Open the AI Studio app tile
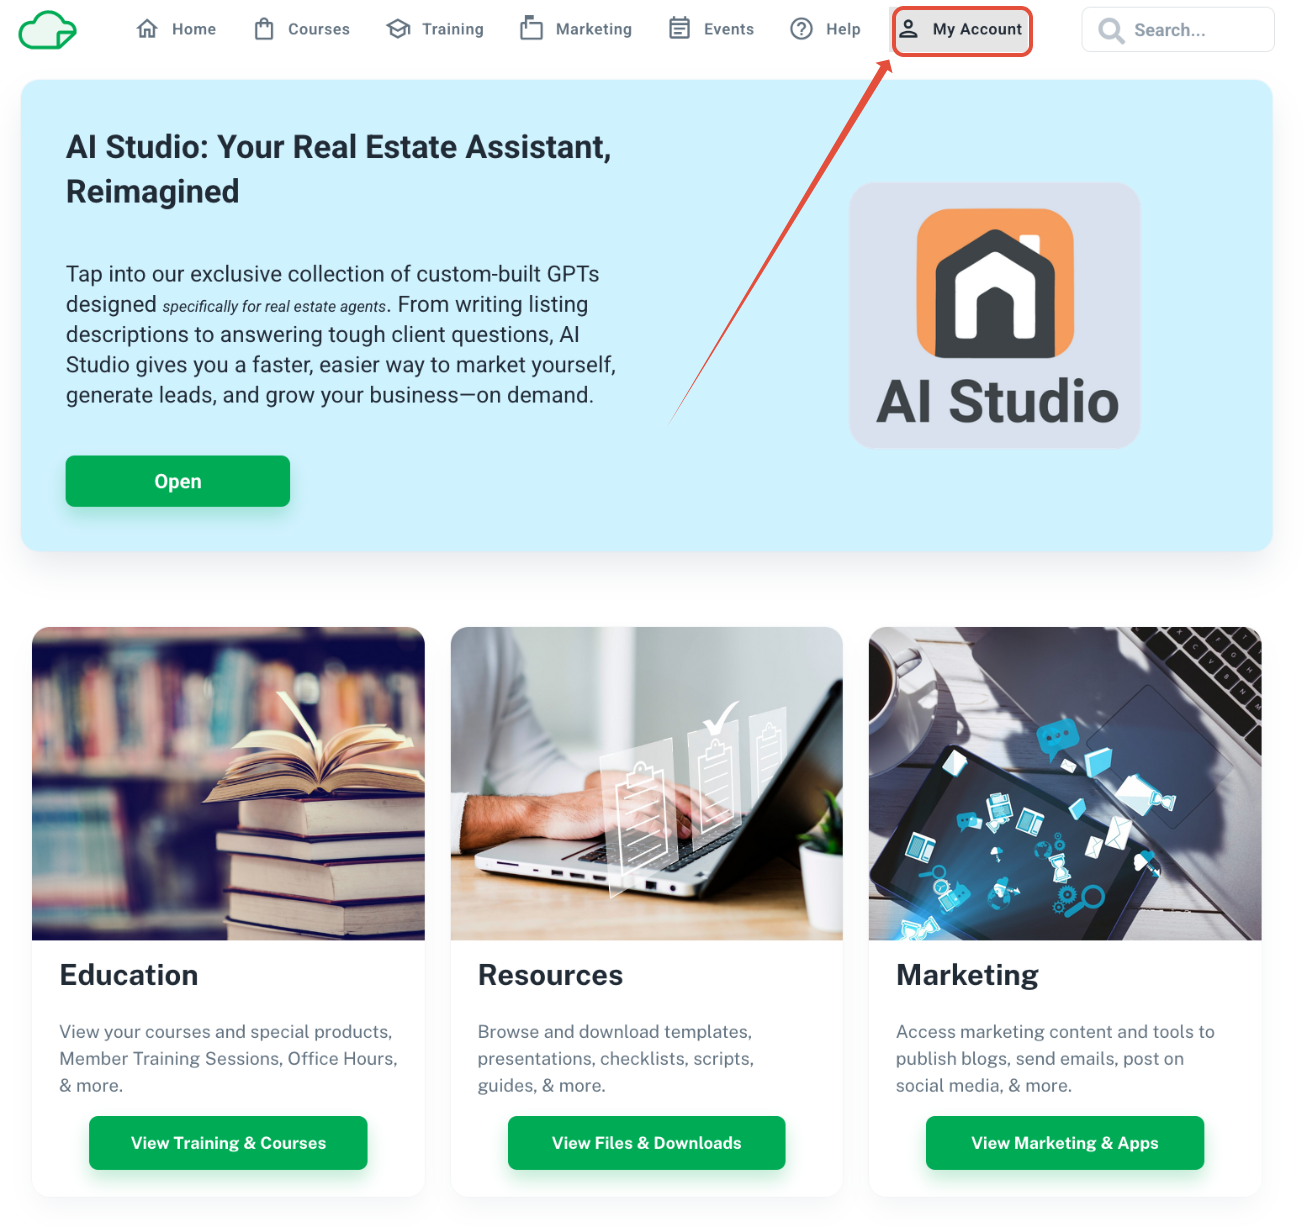Viewport: 1307px width, 1227px height. pos(995,315)
